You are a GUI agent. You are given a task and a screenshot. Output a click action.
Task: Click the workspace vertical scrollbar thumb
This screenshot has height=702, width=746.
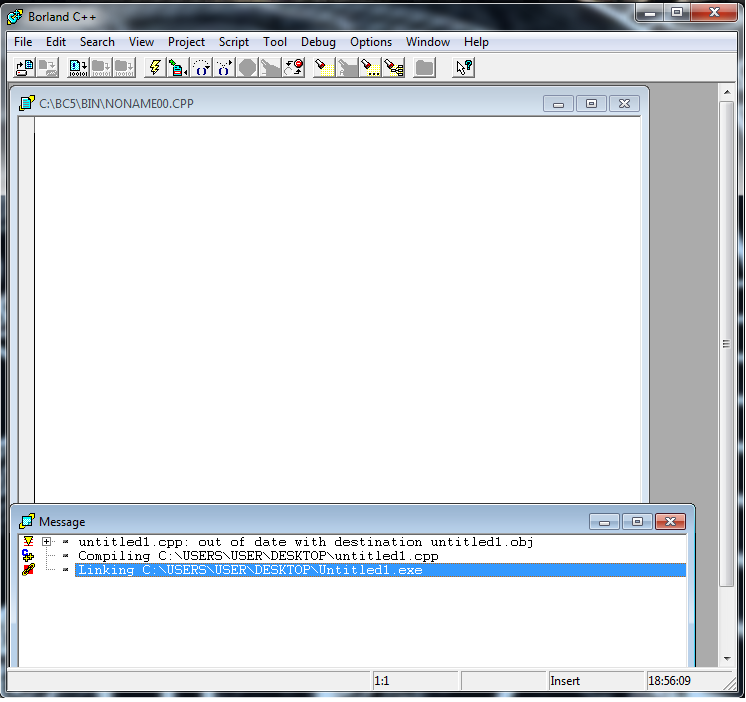pyautogui.click(x=726, y=344)
